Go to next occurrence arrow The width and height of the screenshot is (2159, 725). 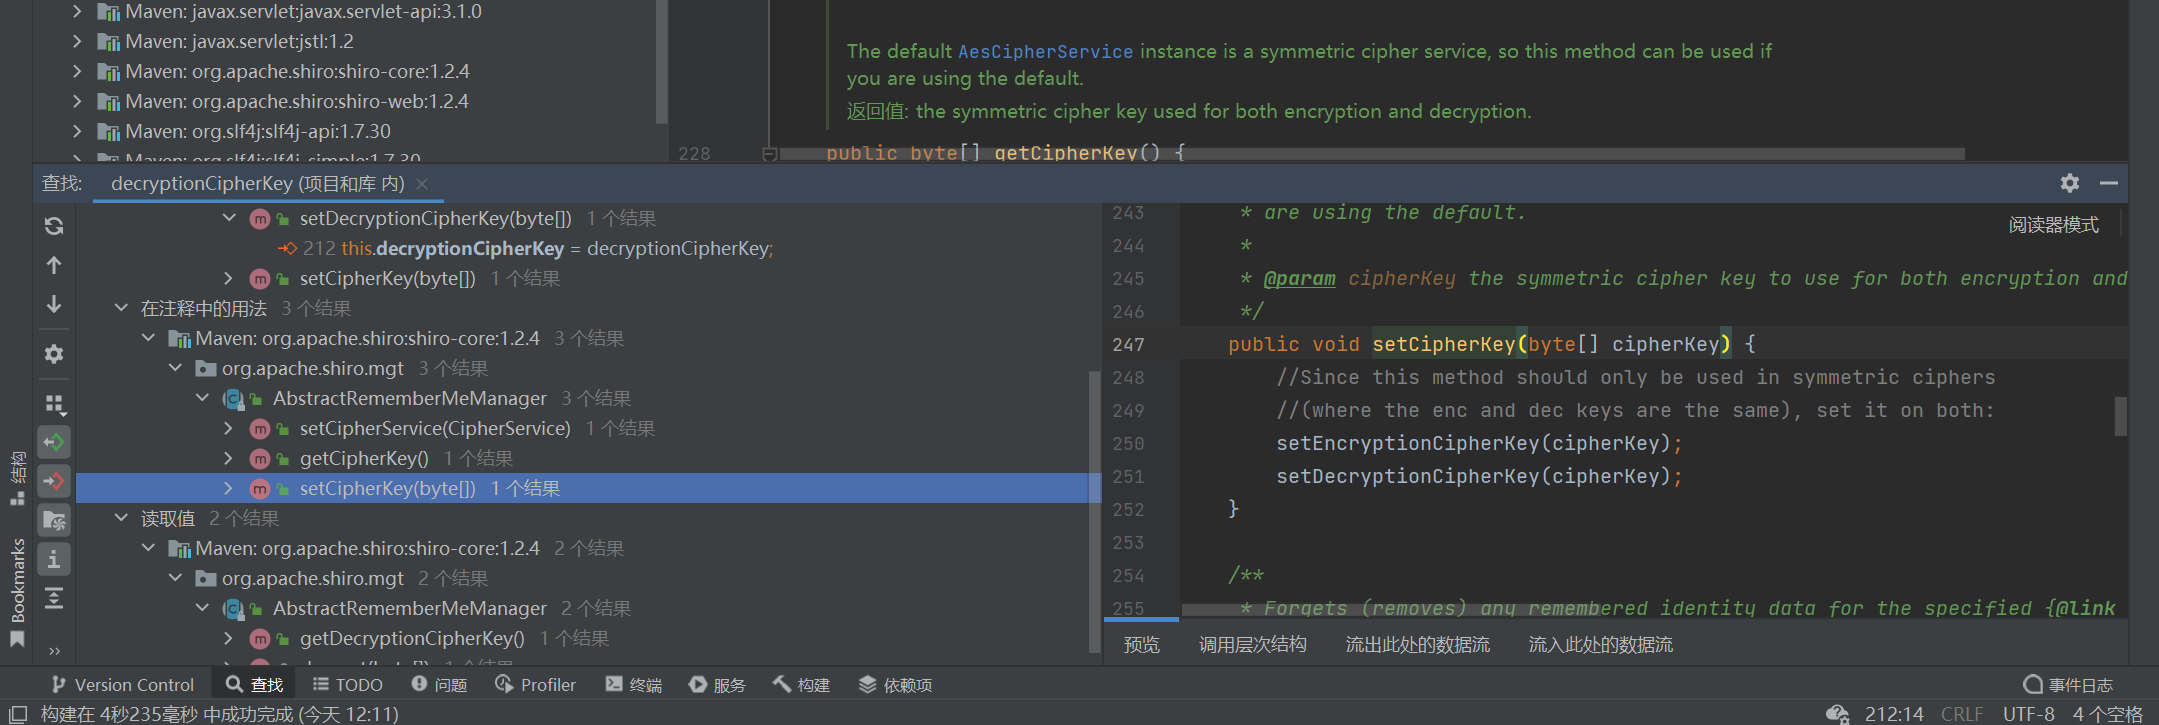(54, 304)
